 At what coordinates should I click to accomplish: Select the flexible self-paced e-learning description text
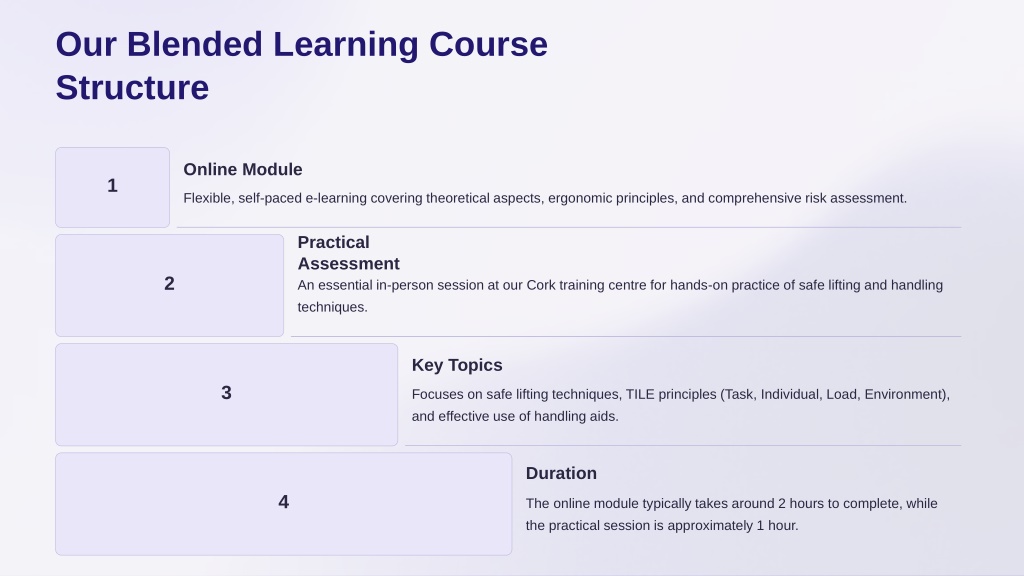coord(545,198)
